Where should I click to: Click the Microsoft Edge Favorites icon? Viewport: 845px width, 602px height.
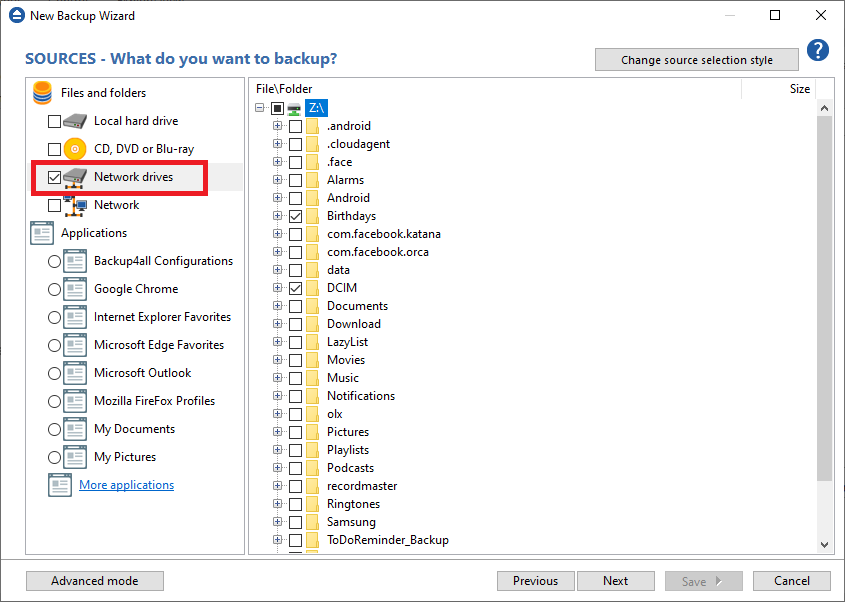coord(75,345)
